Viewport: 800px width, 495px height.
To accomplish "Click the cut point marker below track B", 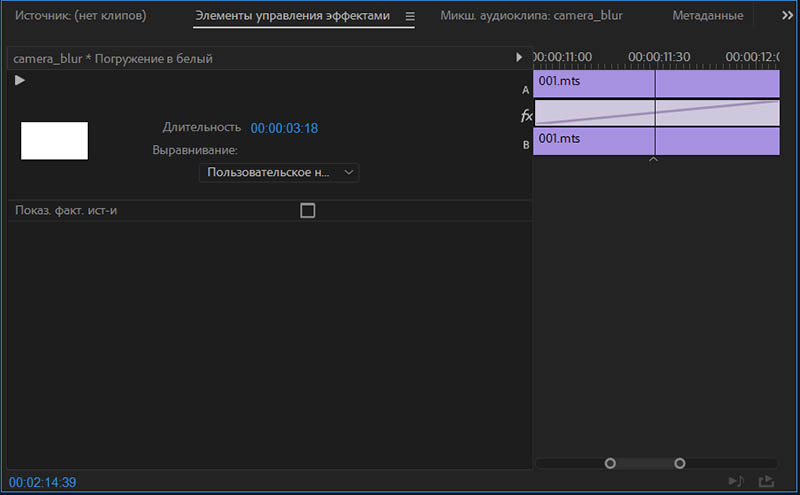I will [654, 160].
